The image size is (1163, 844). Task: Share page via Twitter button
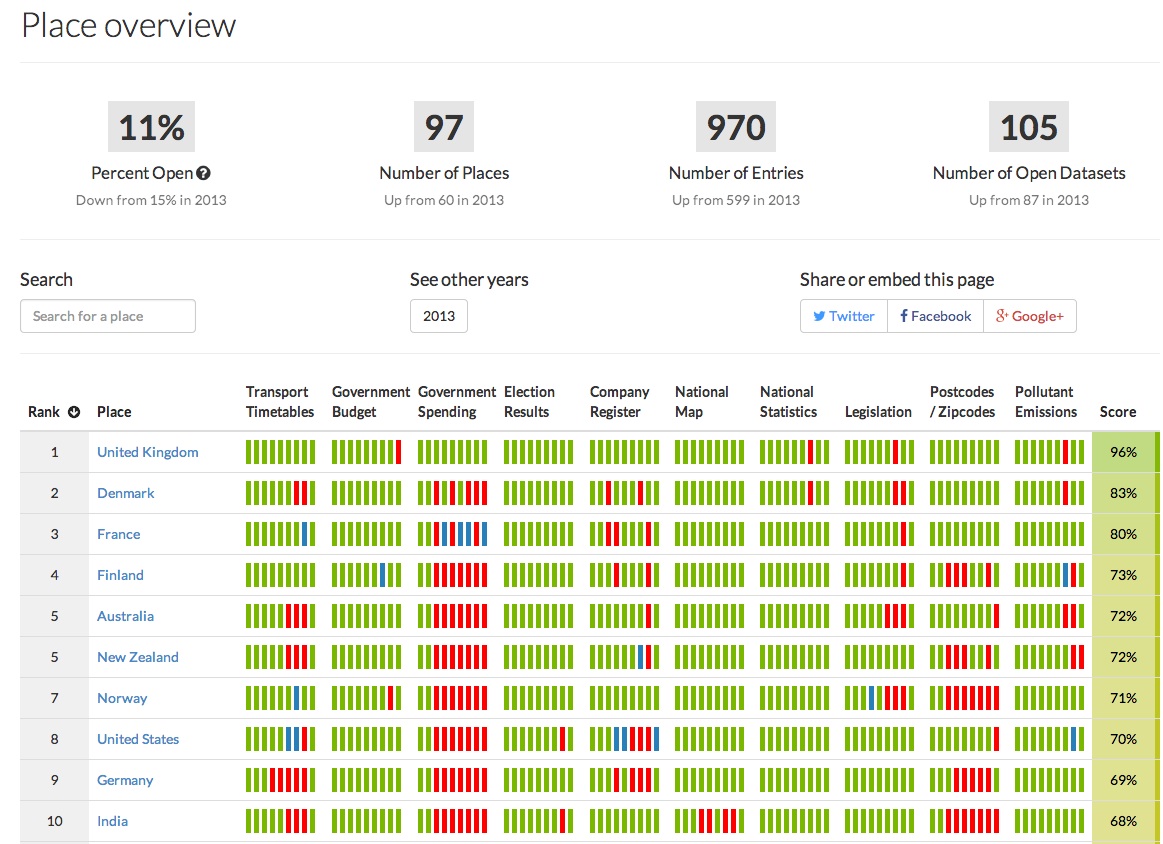844,316
